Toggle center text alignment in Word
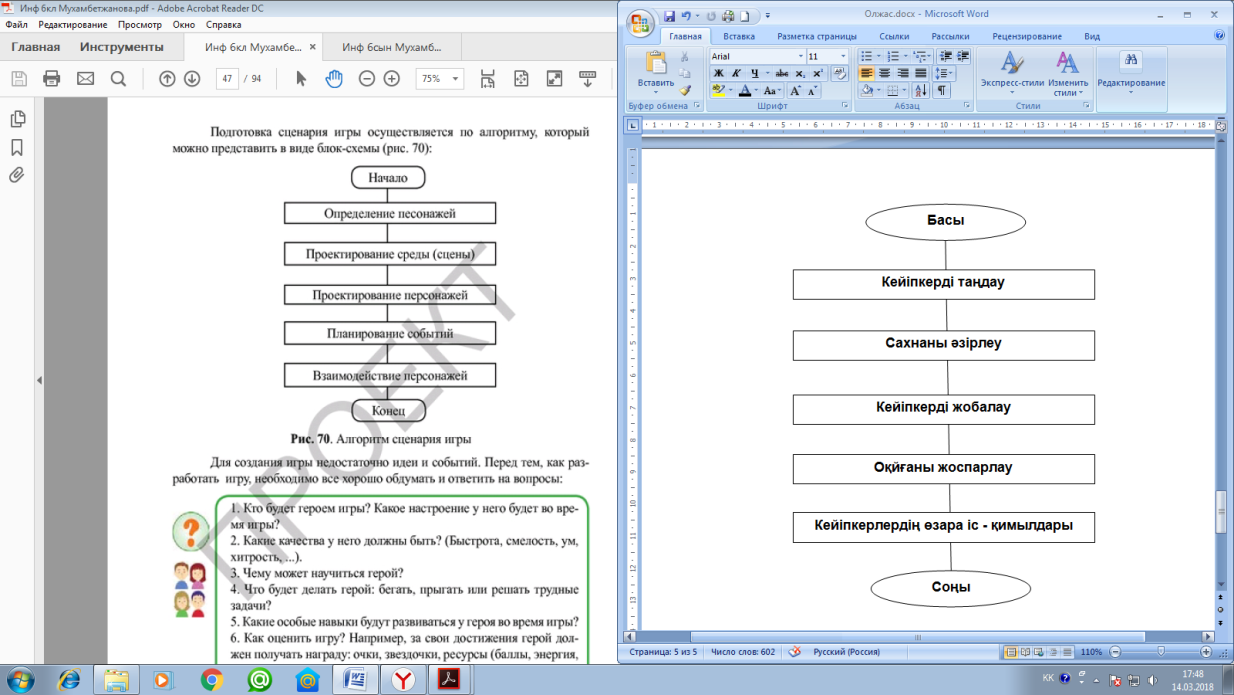This screenshot has height=695, width=1234. click(x=884, y=73)
